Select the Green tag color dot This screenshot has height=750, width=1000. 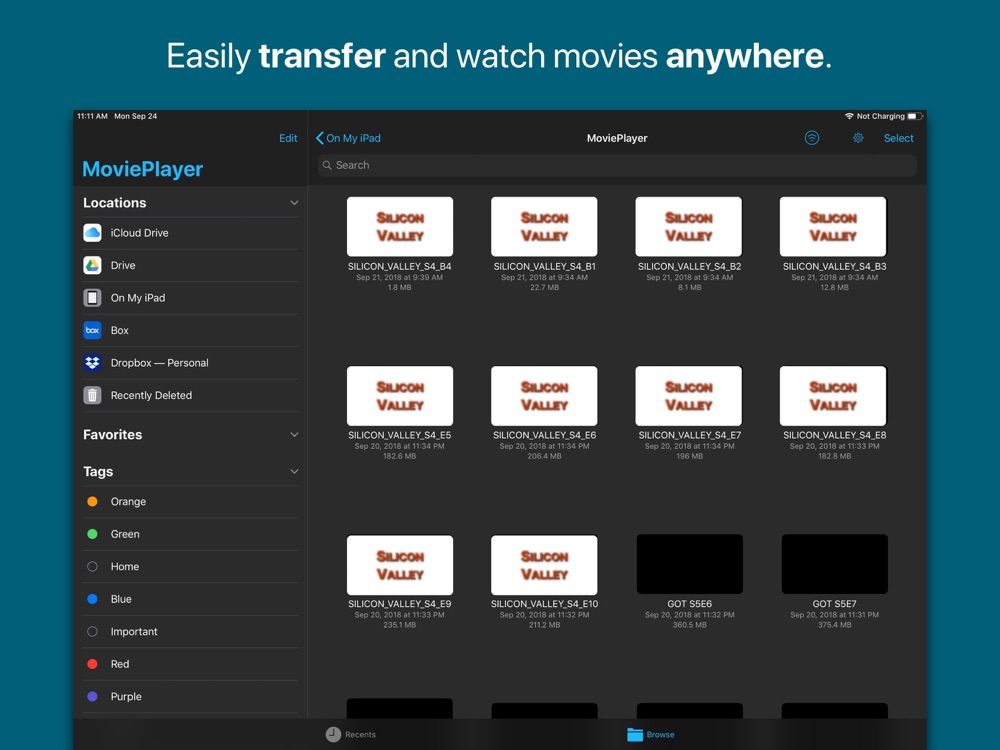click(x=92, y=534)
